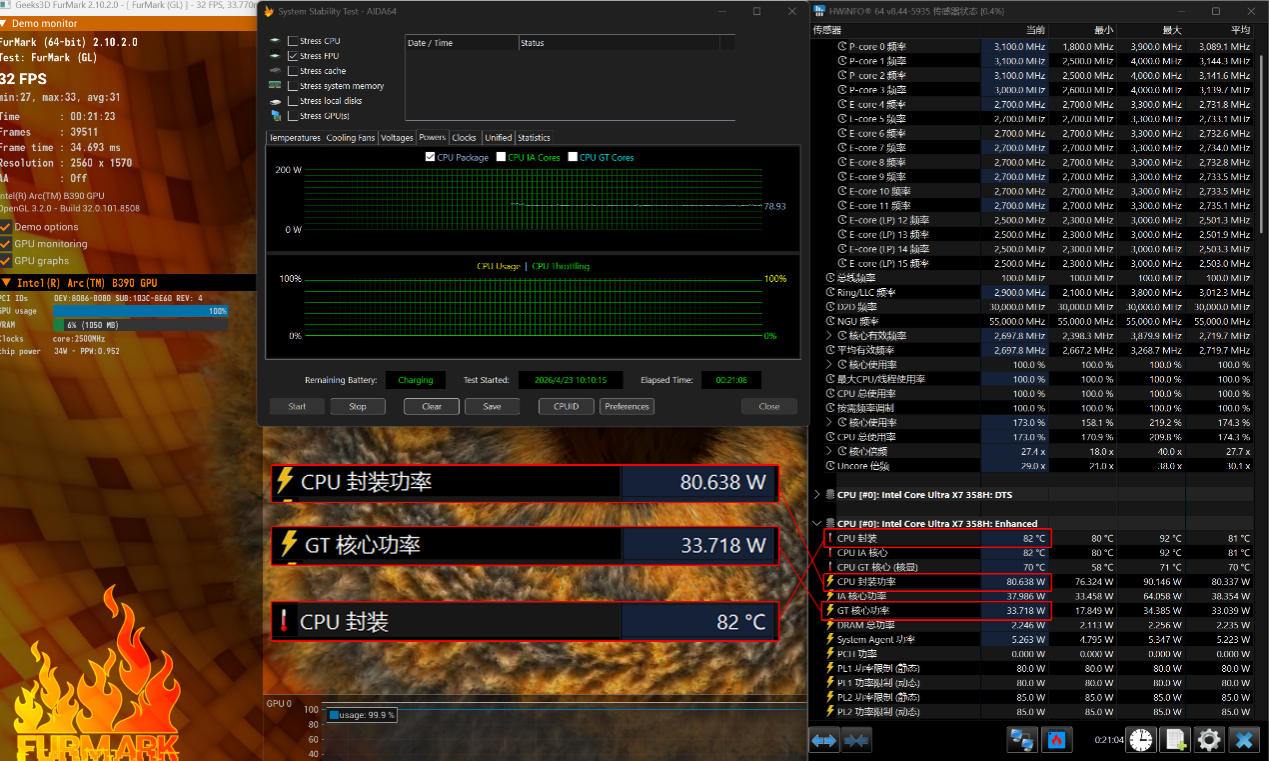This screenshot has width=1269, height=761.
Task: Click the CPU 封装 thermometer icon in HWiNFO list
Action: [x=830, y=538]
